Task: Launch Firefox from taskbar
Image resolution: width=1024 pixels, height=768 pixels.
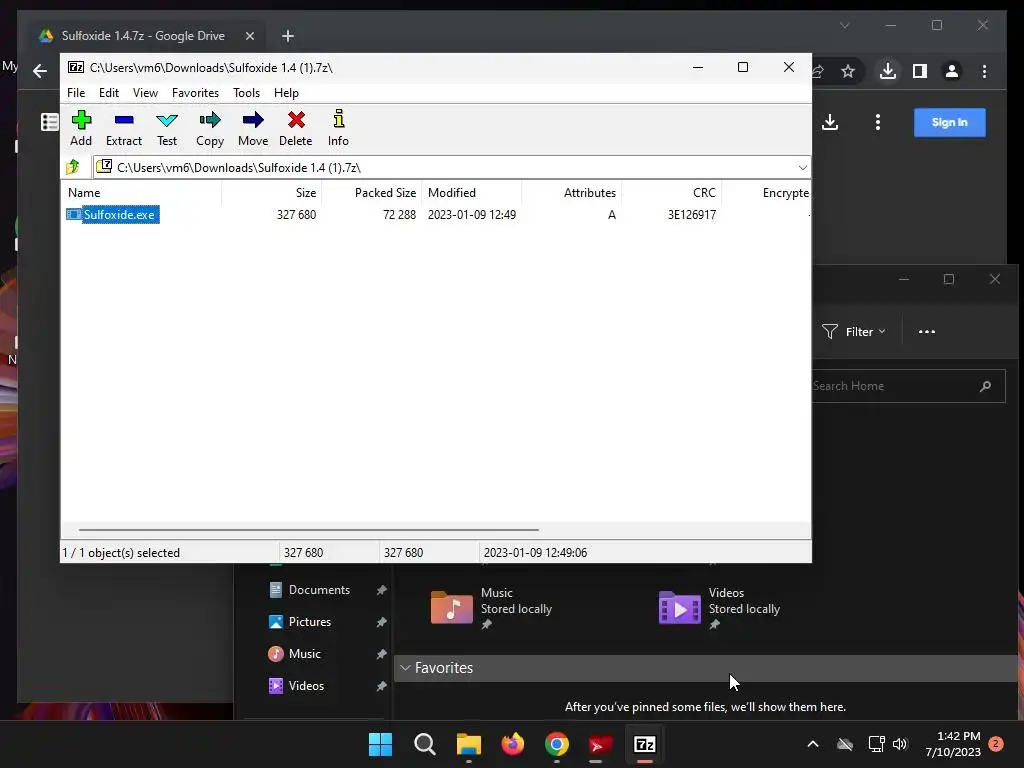Action: (x=513, y=744)
